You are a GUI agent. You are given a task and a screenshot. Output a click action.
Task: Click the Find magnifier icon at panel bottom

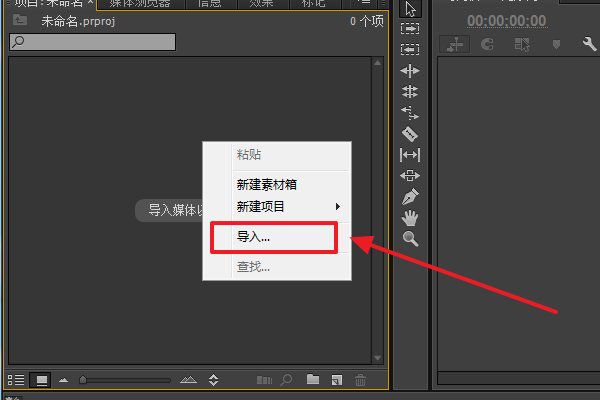coord(286,380)
